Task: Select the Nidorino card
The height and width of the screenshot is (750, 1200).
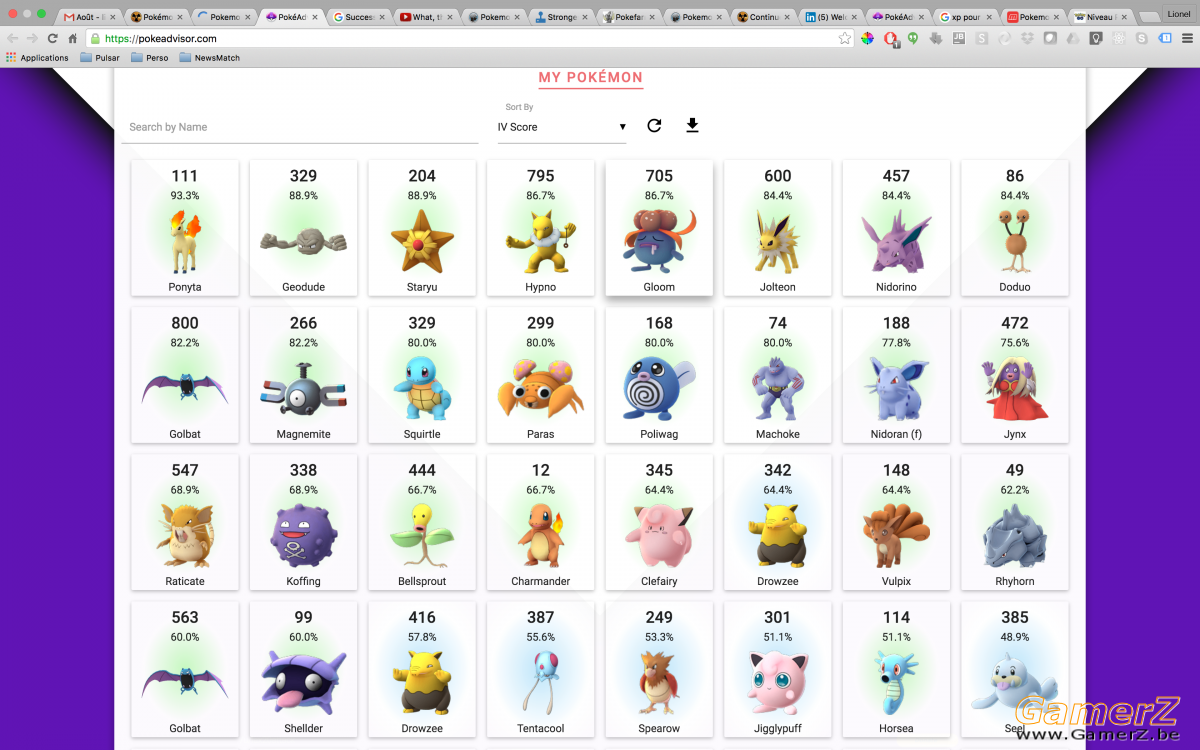Action: click(896, 228)
